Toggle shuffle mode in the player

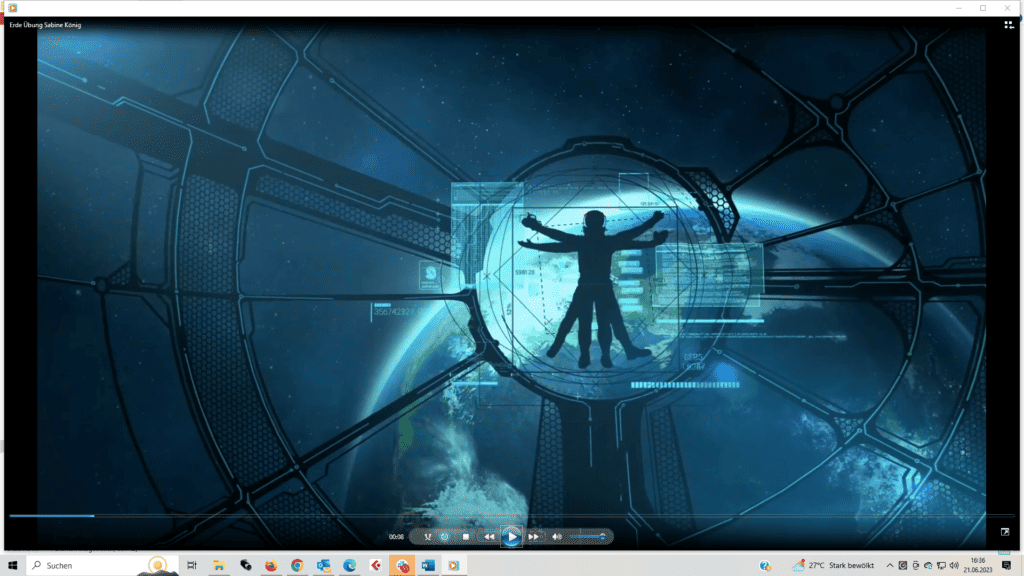click(427, 537)
